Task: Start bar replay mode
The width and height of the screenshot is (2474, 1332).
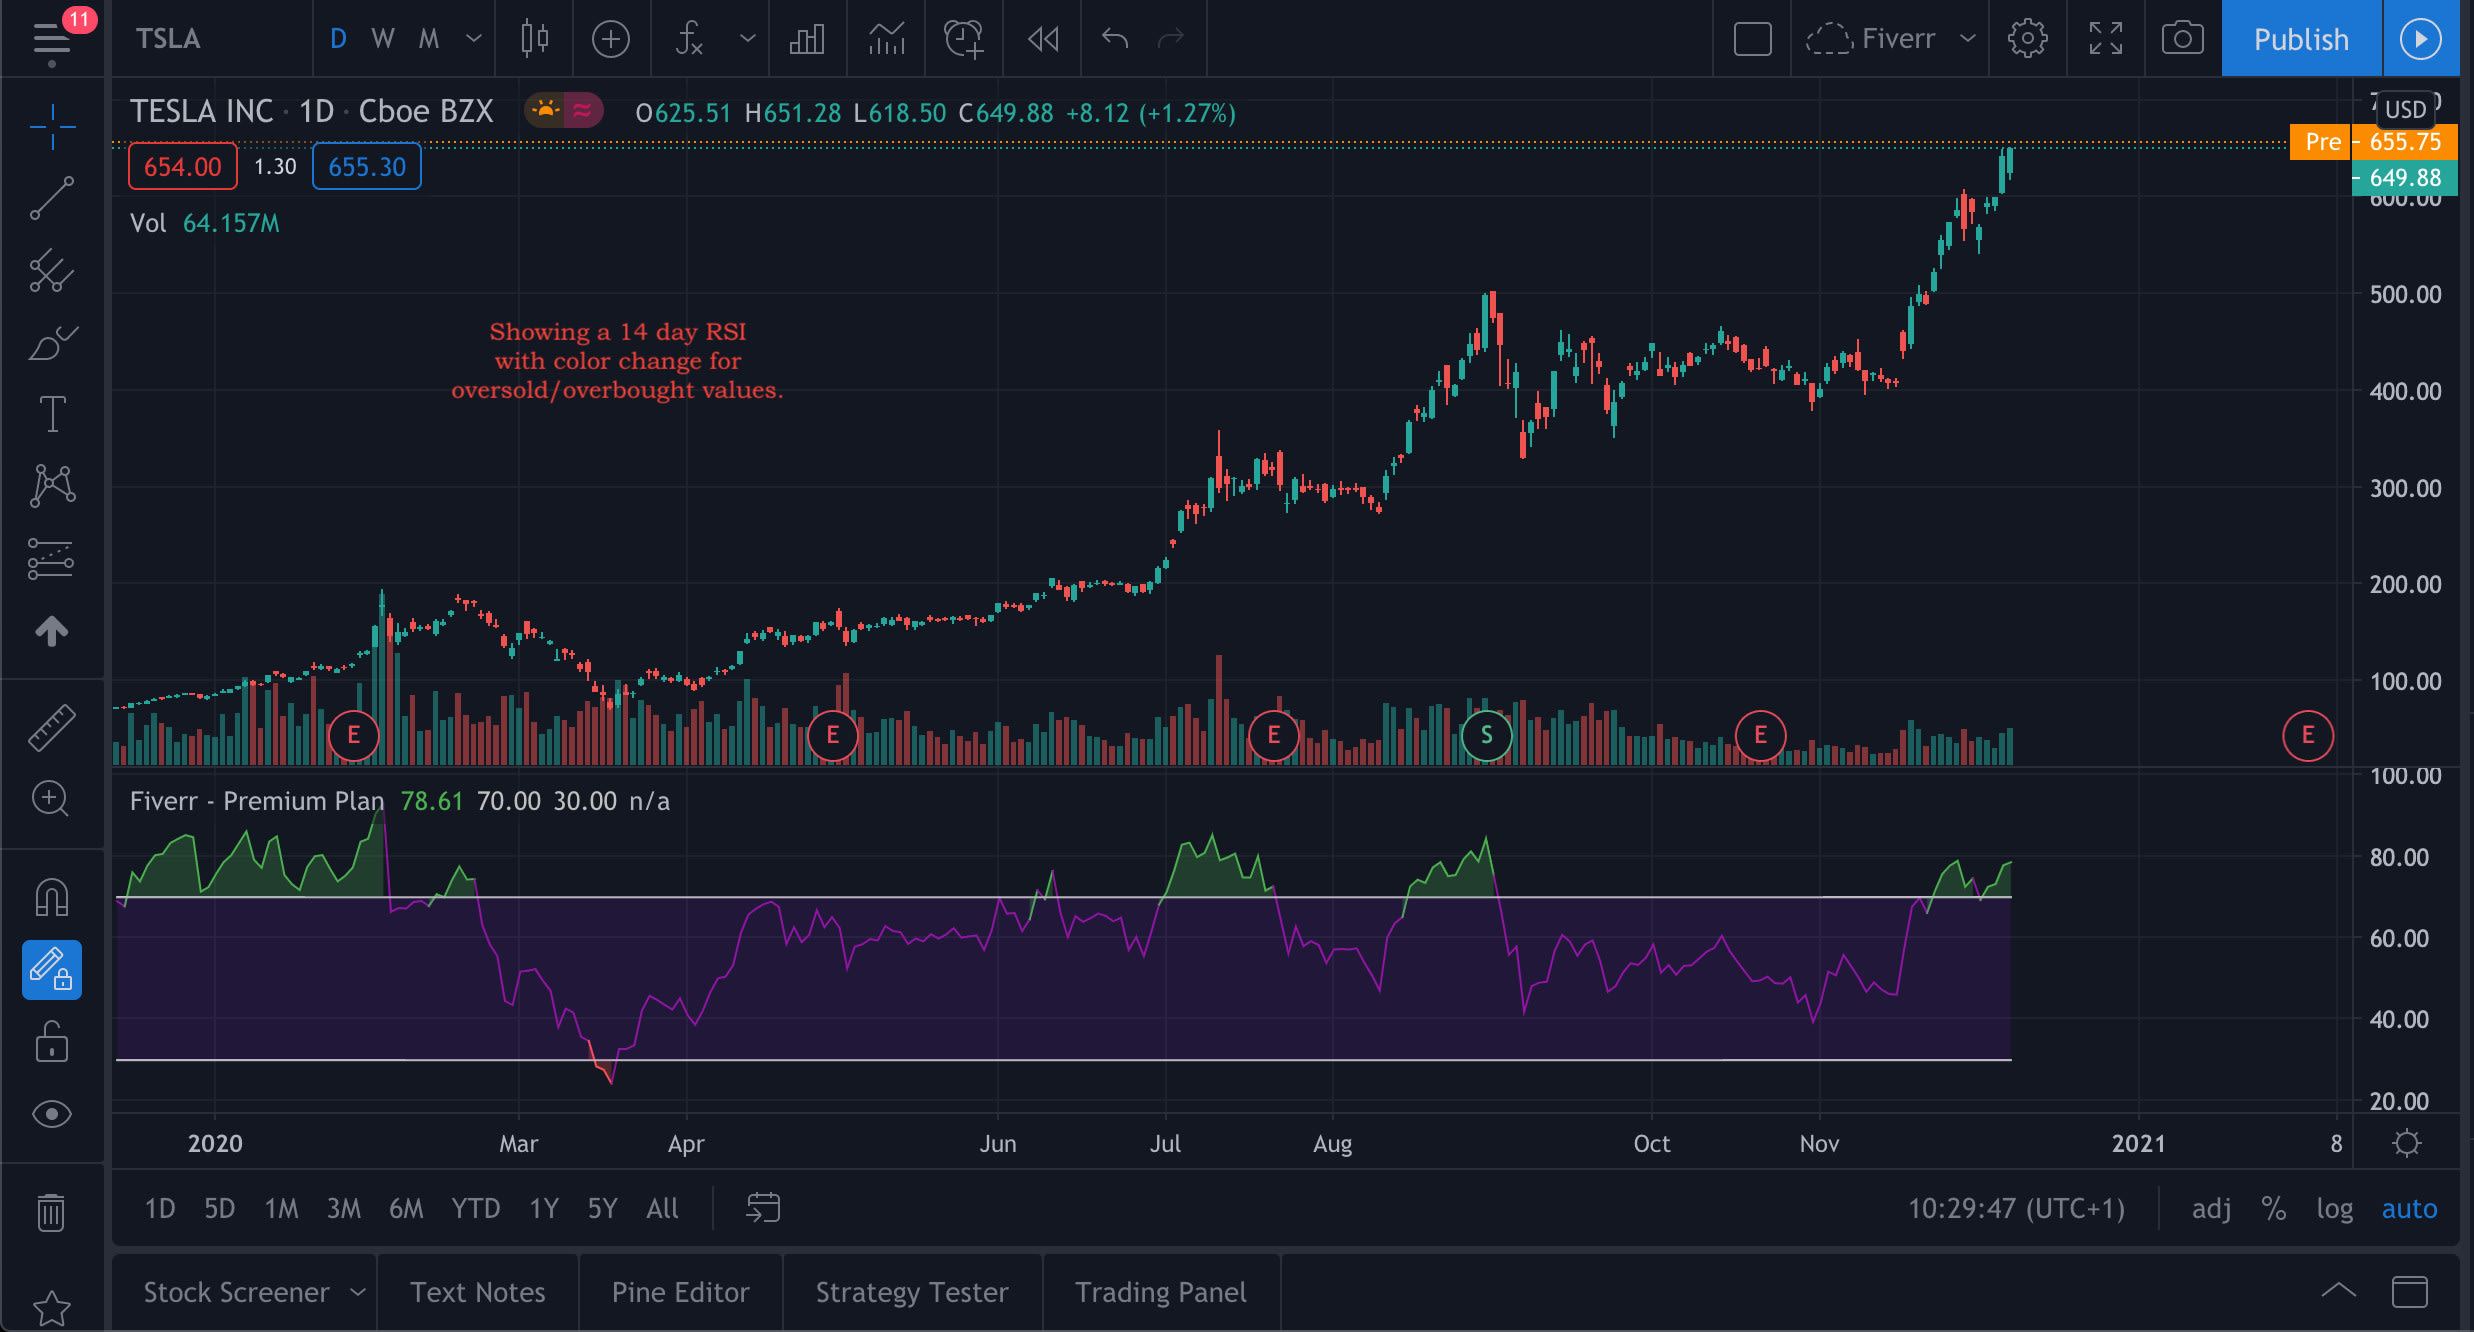Action: pos(1043,39)
